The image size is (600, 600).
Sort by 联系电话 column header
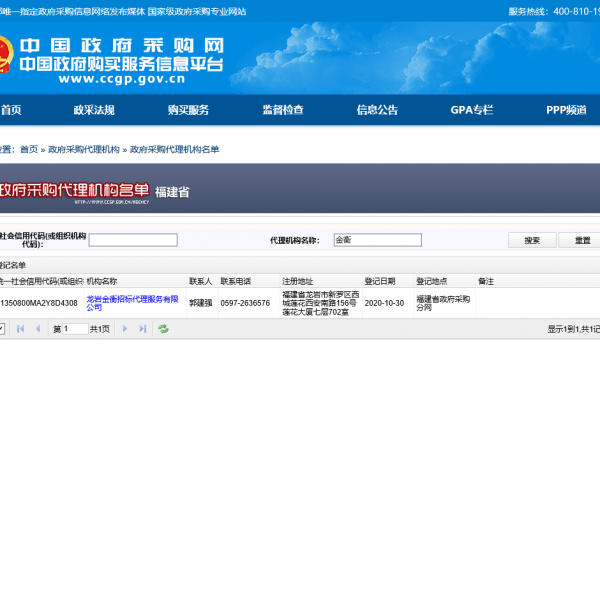click(x=249, y=281)
